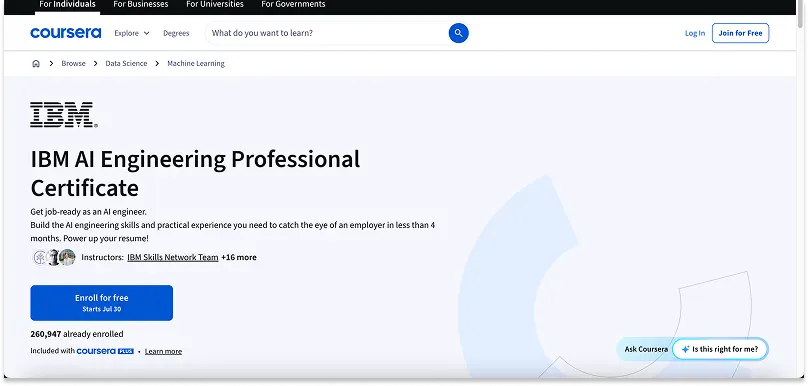
Task: Click the course title heading
Action: (x=195, y=173)
